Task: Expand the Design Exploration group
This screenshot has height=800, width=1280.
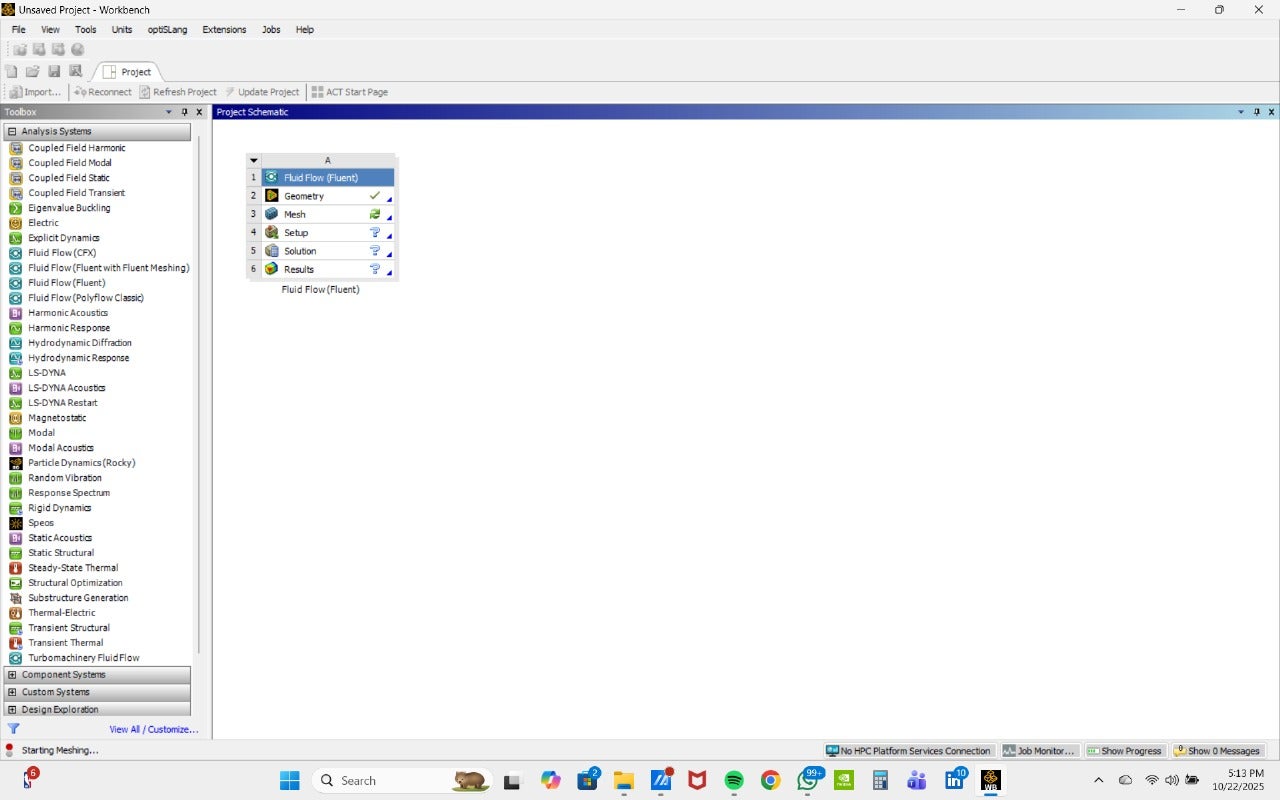Action: click(12, 710)
